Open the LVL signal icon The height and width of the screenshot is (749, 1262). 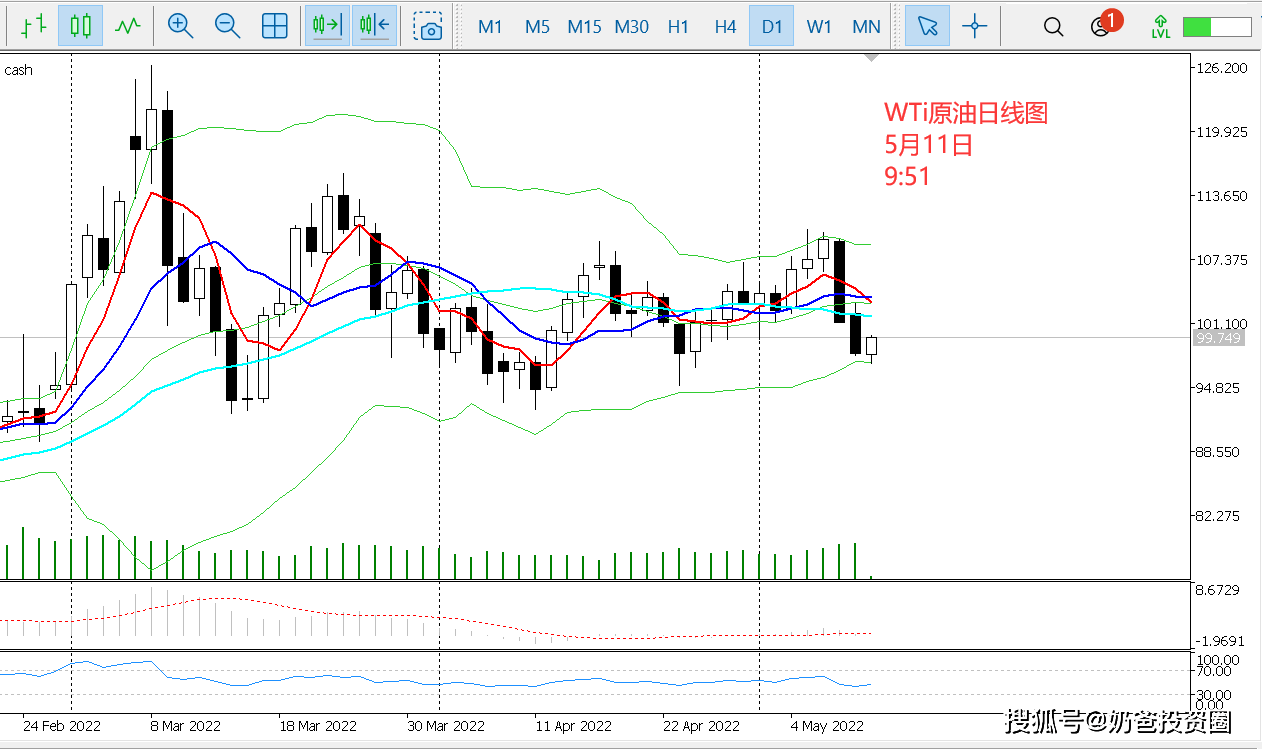(1161, 26)
